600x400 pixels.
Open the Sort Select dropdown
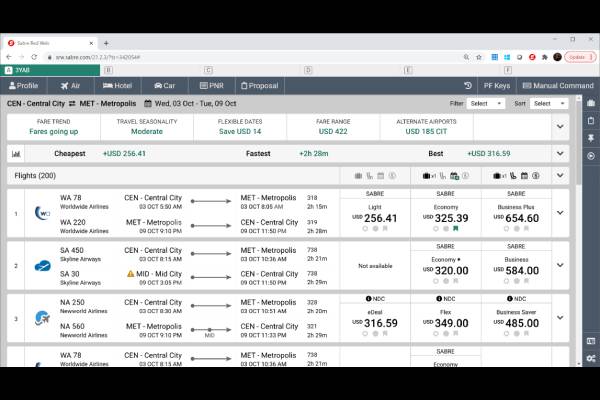[549, 103]
